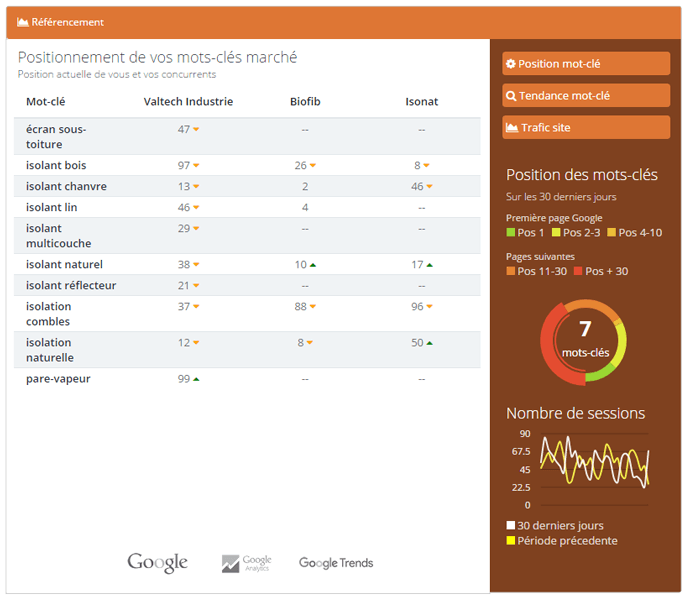Select the pare-vapeur keyword
The image size is (685, 597).
(x=58, y=379)
